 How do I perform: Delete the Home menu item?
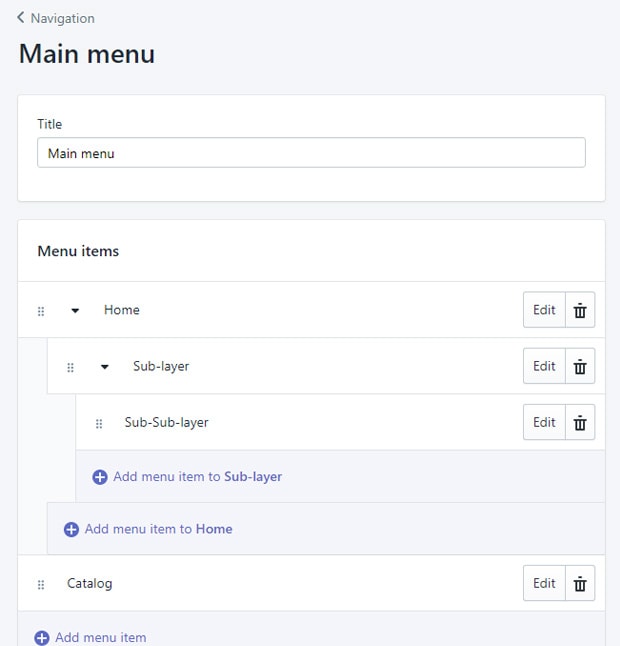point(580,310)
